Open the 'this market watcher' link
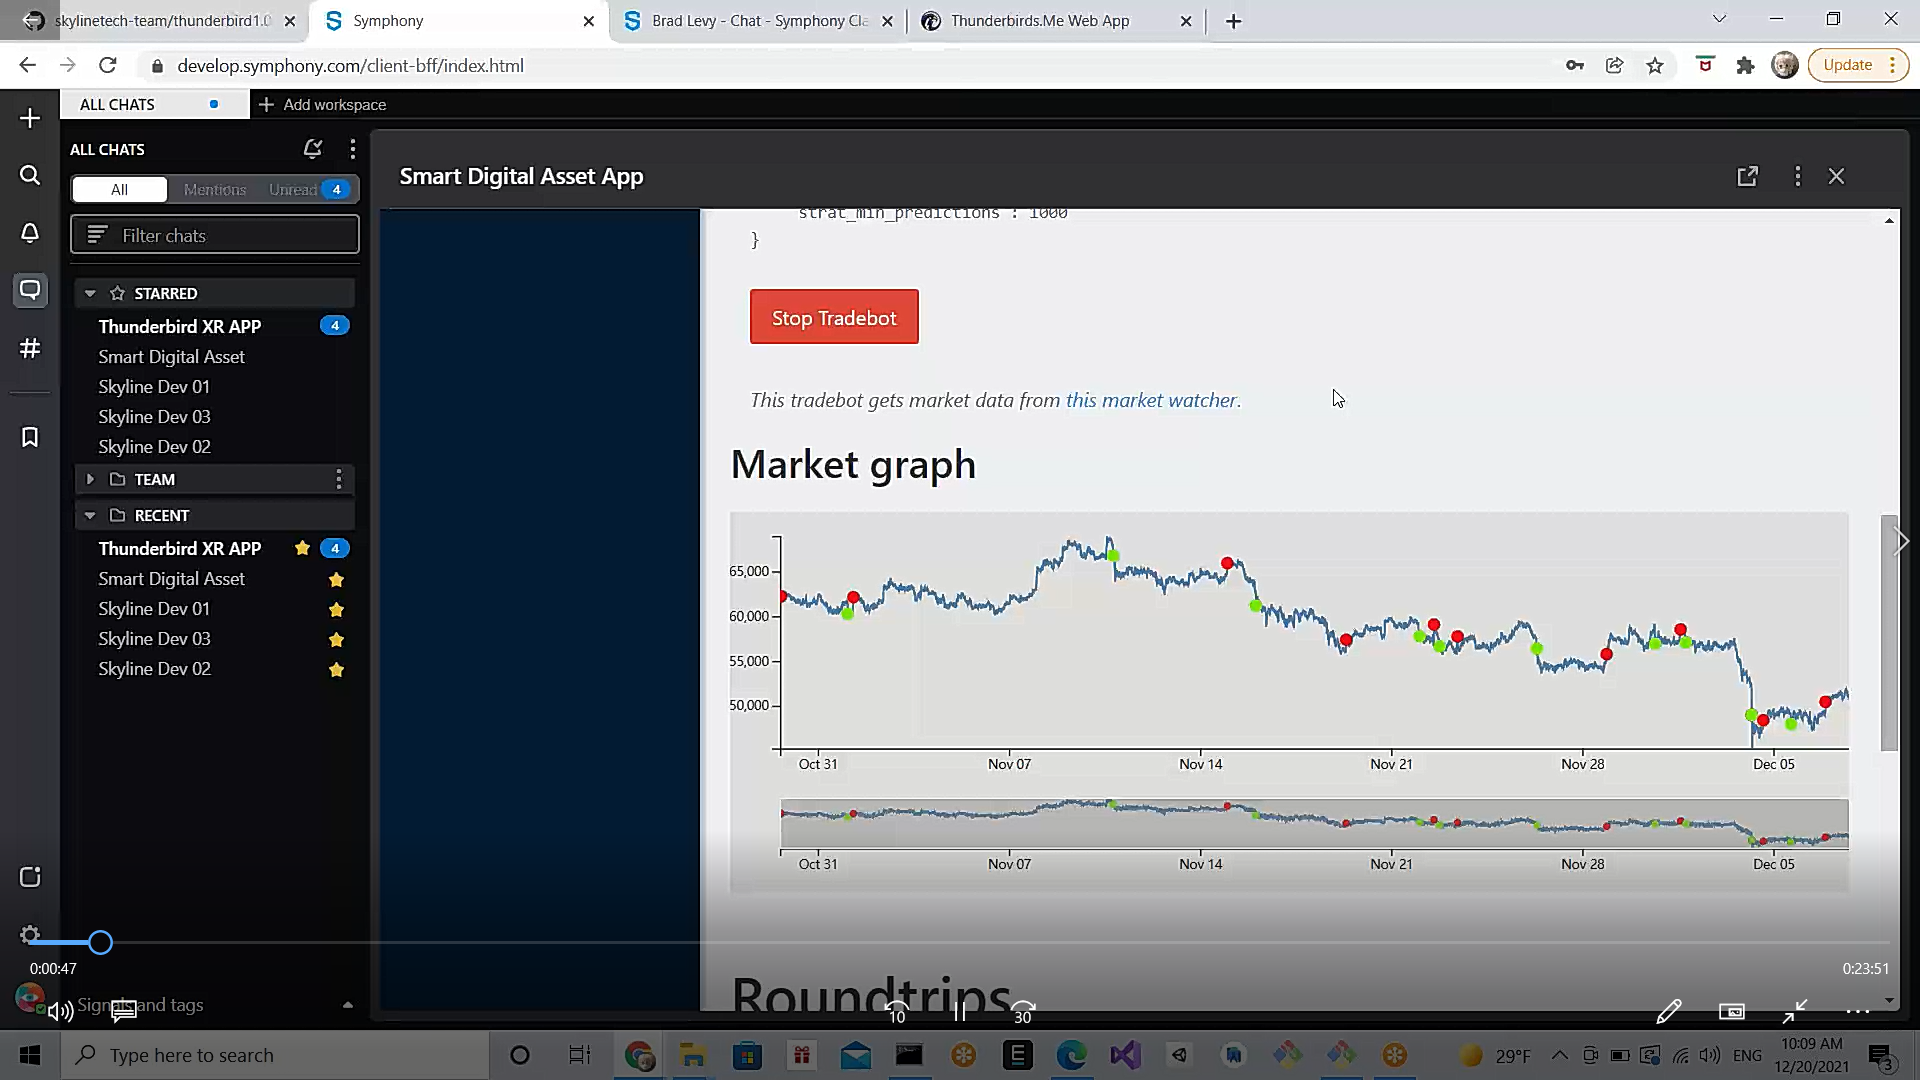This screenshot has height=1080, width=1920. click(x=1151, y=399)
